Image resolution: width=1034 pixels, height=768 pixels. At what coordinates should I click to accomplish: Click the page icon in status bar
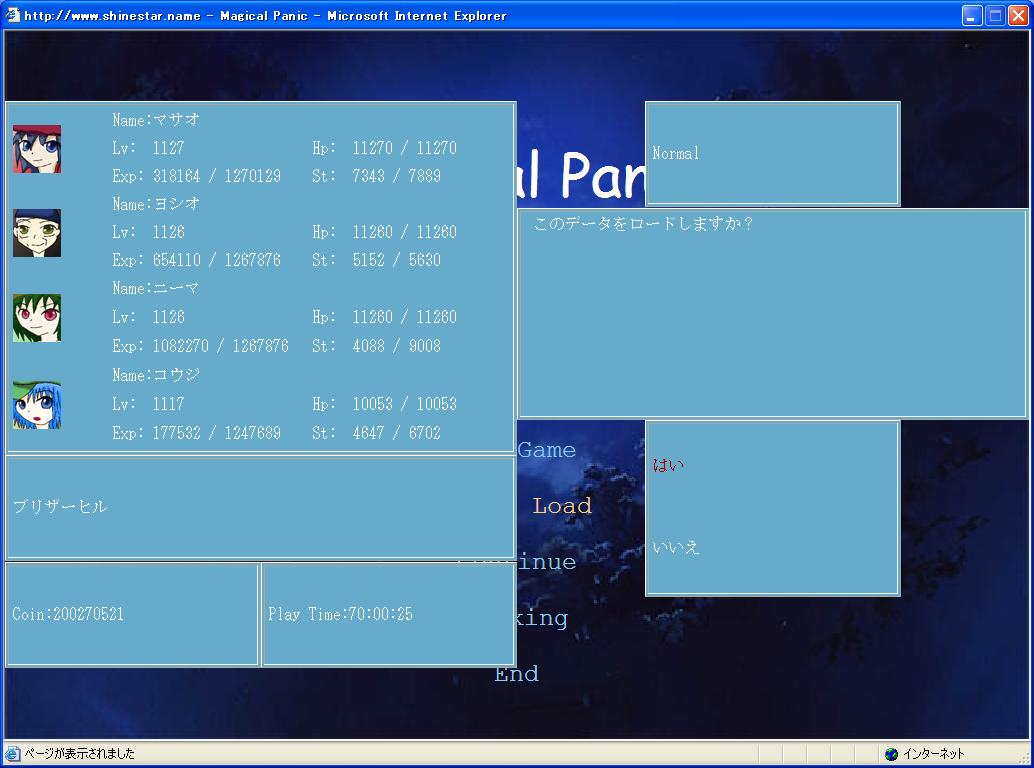pos(12,753)
